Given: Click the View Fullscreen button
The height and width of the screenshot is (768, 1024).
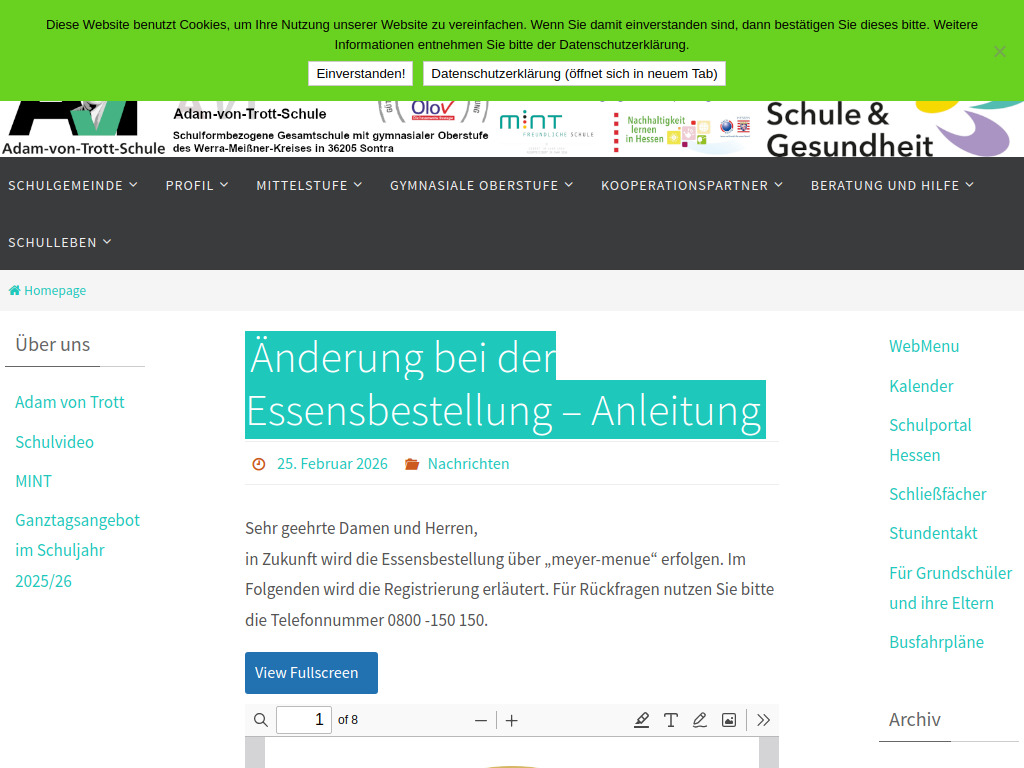Looking at the screenshot, I should point(311,672).
